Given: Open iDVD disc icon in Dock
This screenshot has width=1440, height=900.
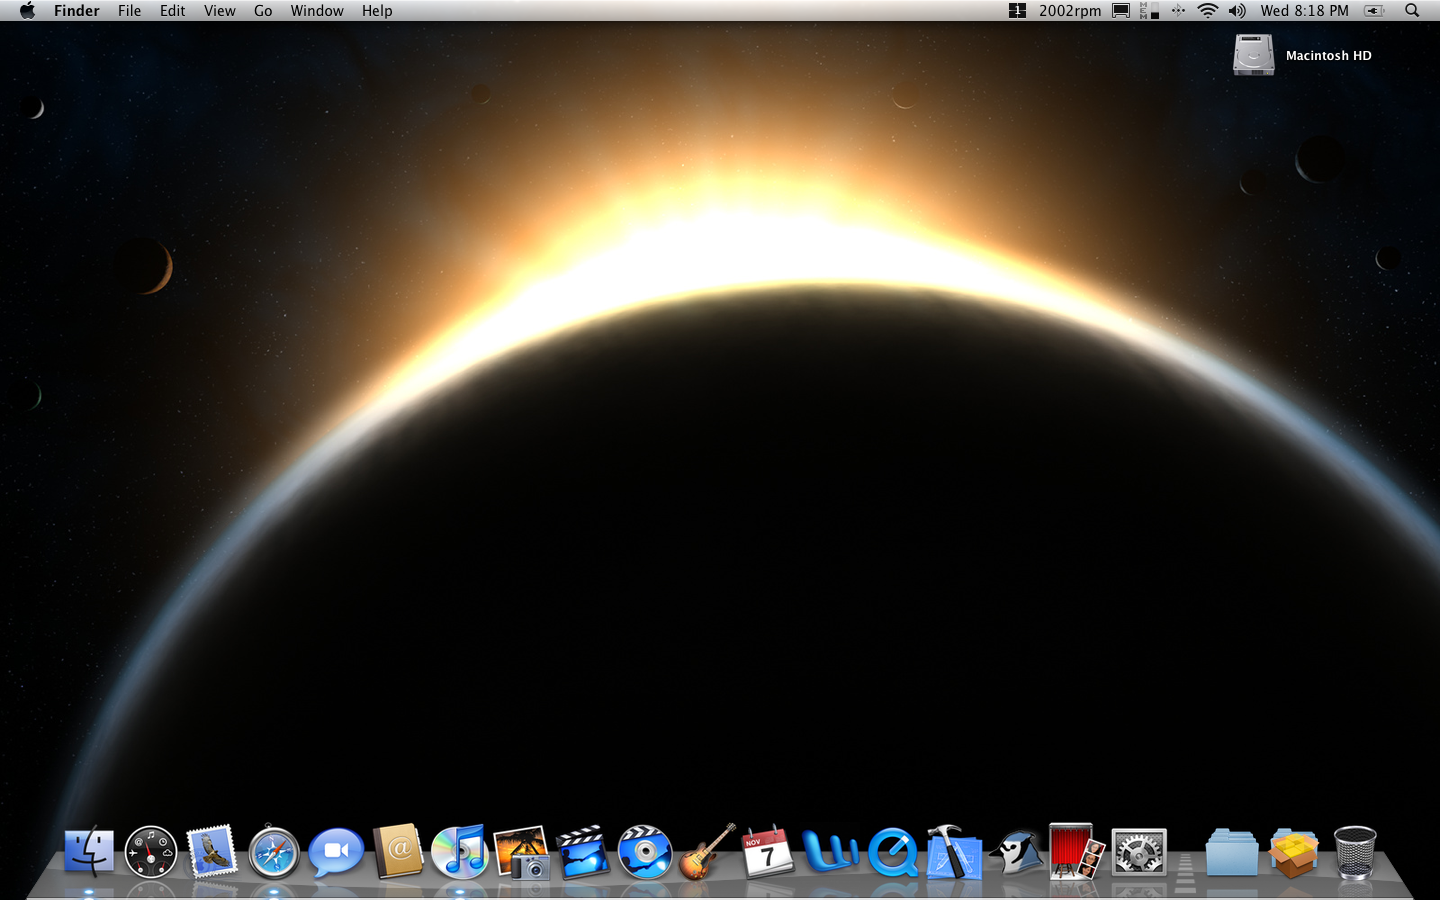Looking at the screenshot, I should (x=645, y=852).
